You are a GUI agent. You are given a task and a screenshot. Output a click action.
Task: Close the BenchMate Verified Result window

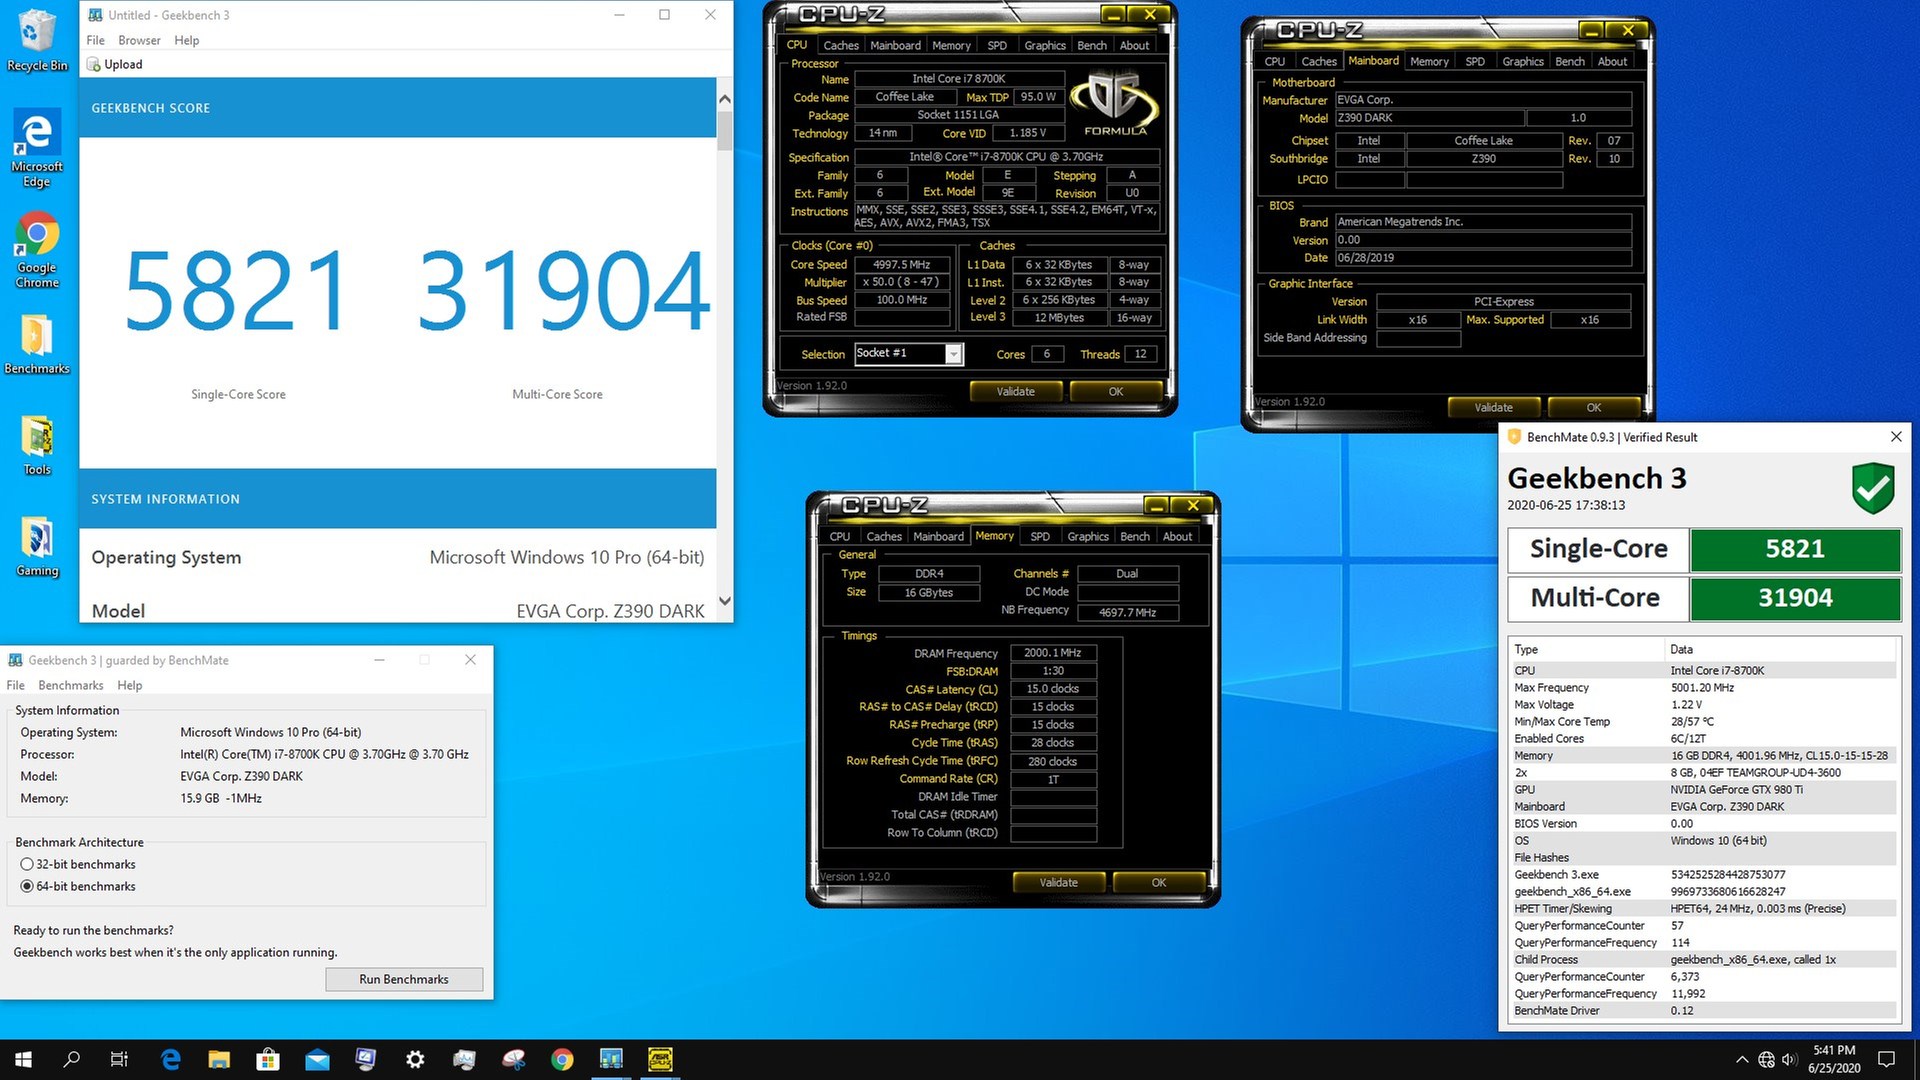click(x=1896, y=437)
